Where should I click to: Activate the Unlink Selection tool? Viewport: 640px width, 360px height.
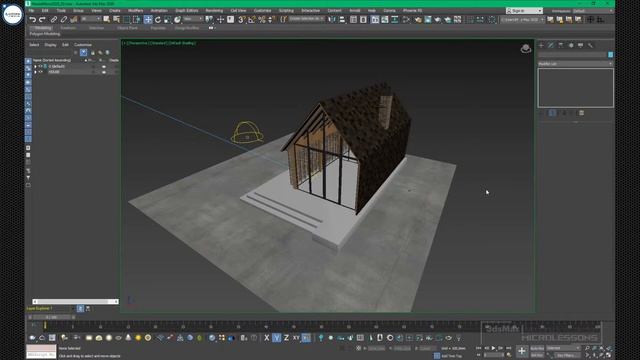64,19
